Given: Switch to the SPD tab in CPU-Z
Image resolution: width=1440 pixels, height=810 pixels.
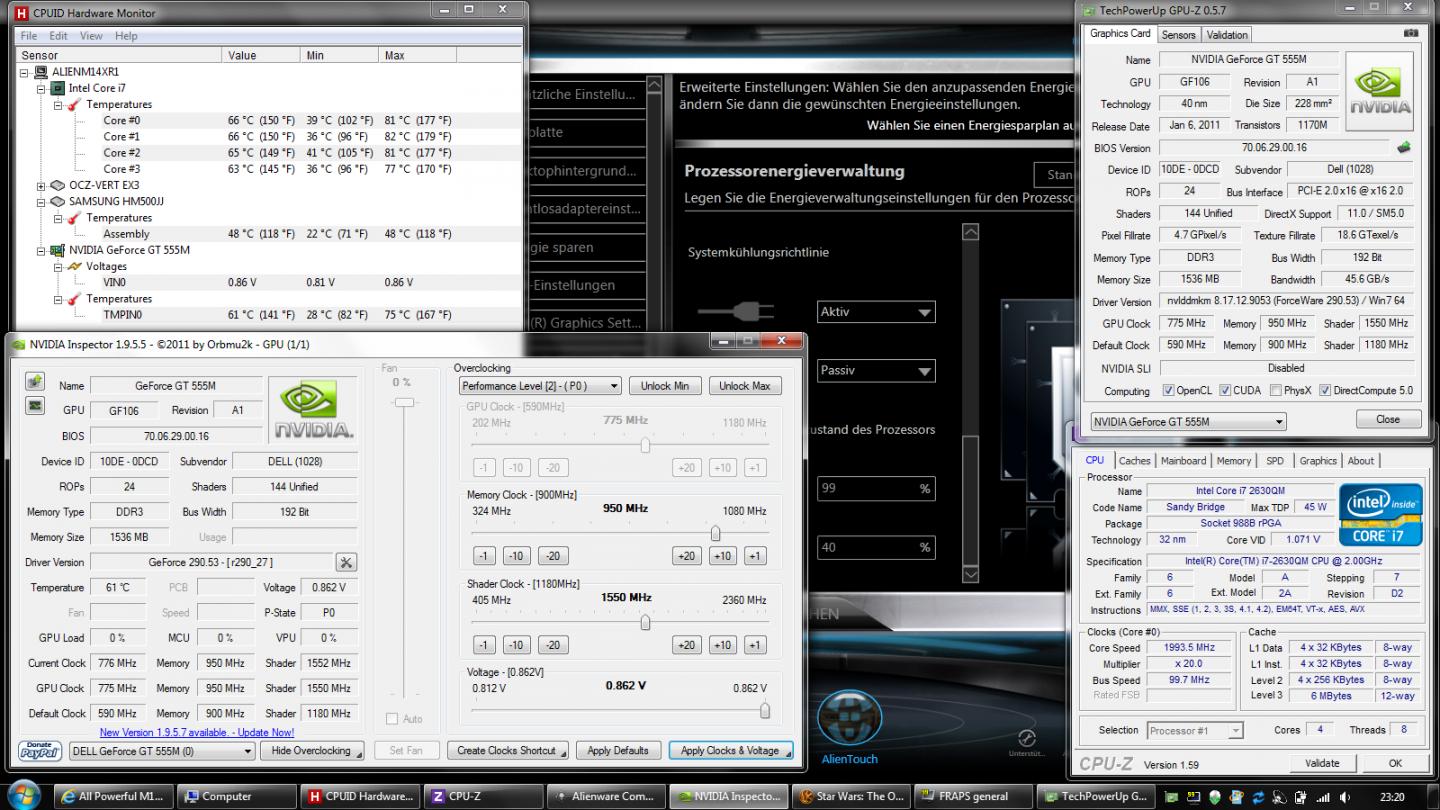Looking at the screenshot, I should tap(1275, 461).
